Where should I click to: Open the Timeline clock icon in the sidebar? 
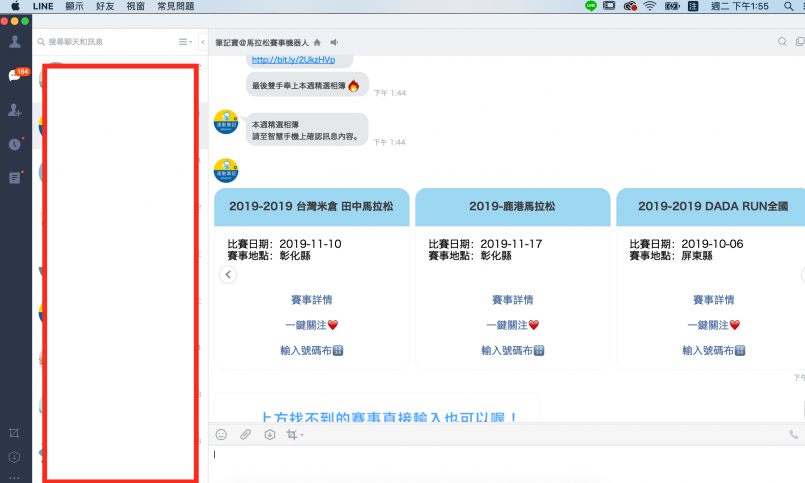15,144
